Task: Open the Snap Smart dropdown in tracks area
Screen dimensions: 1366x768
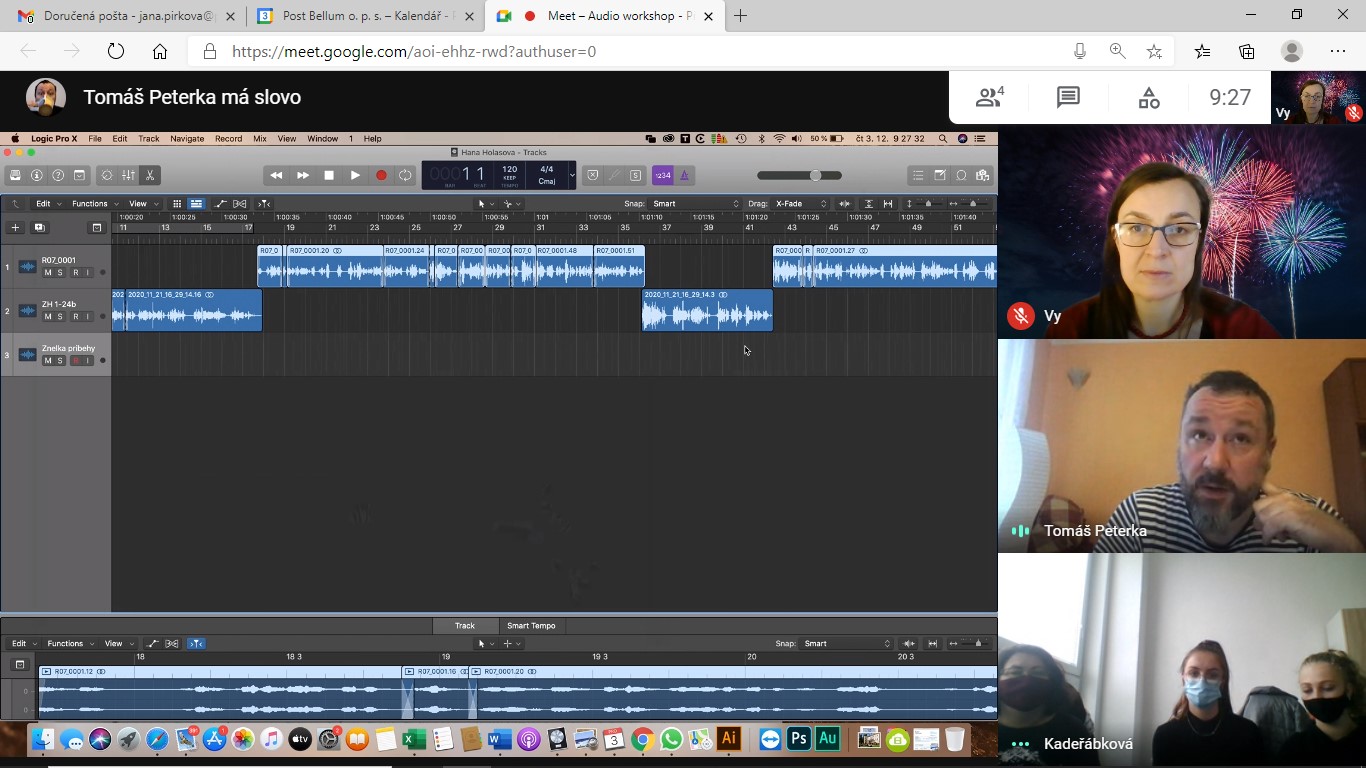Action: tap(696, 204)
